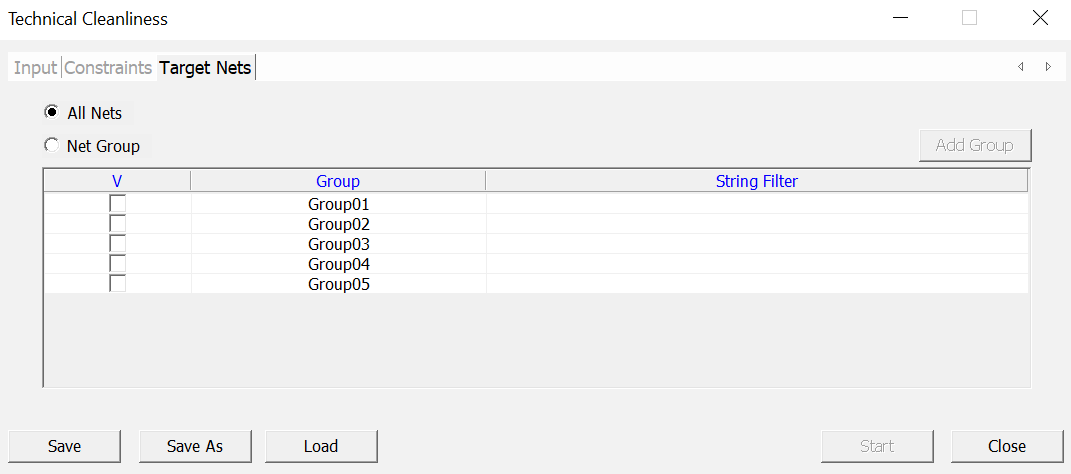This screenshot has height=474, width=1071.
Task: Minimize the Technical Cleanliness window
Action: [x=901, y=18]
